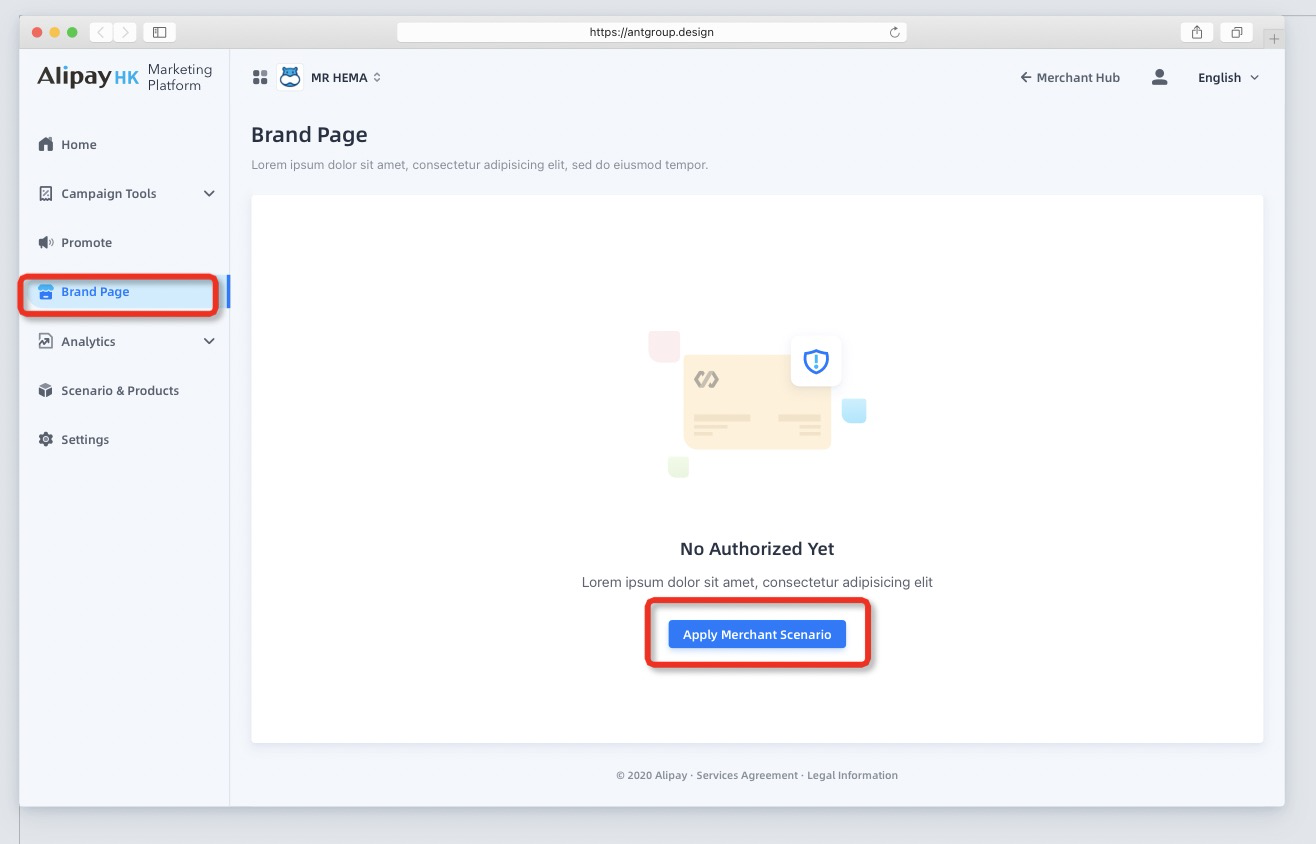
Task: Expand the Analytics submenu
Action: coord(209,342)
